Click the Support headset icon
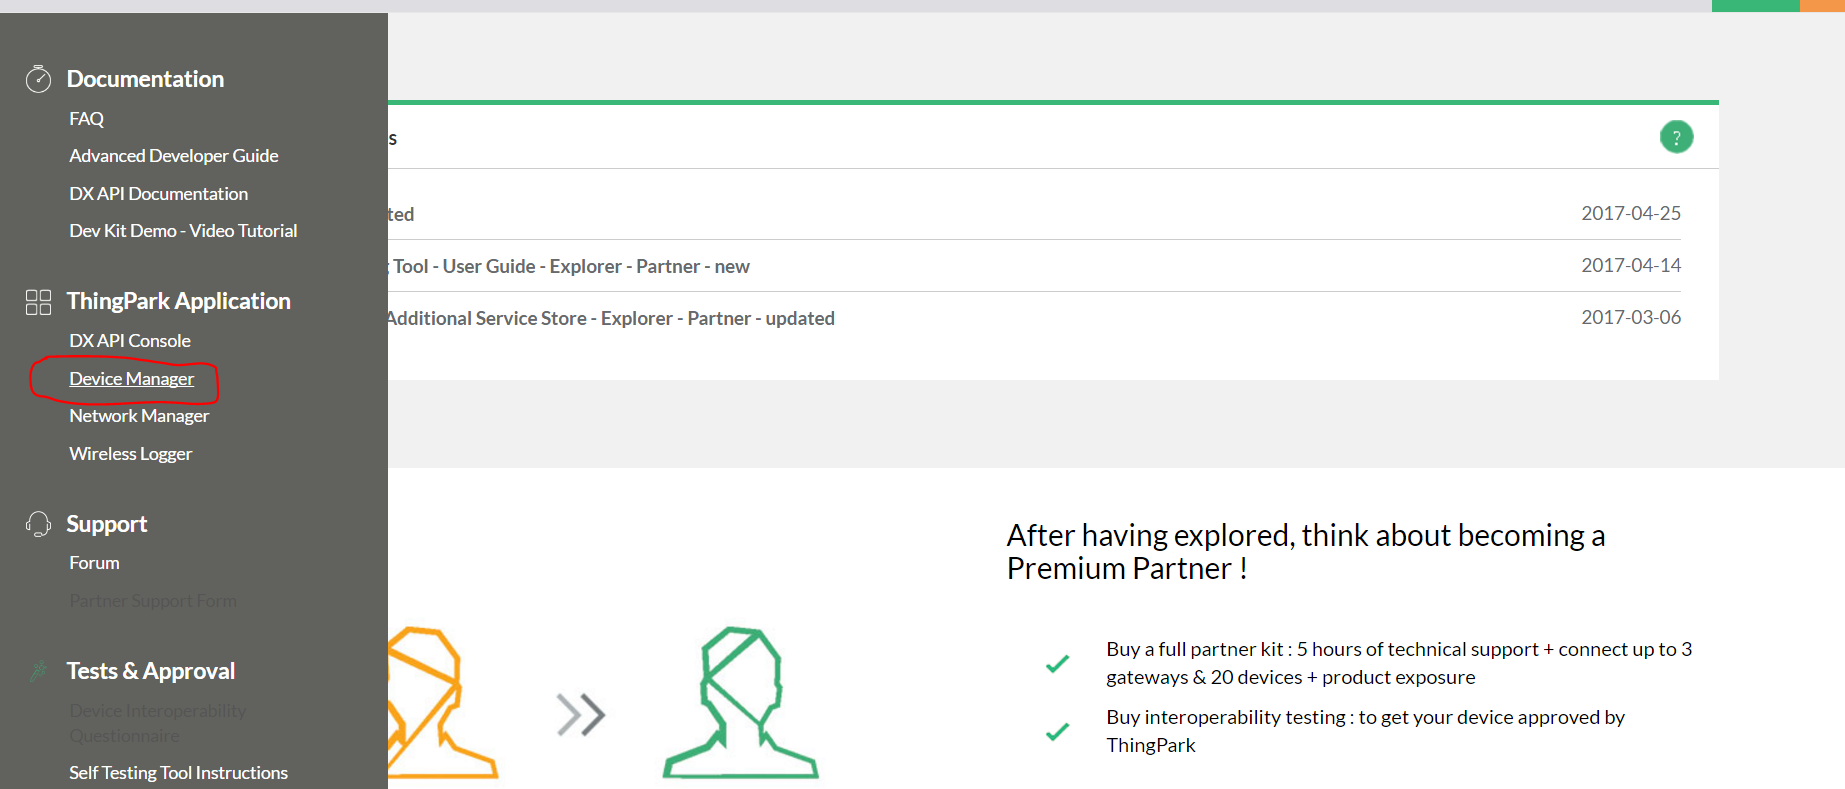Viewport: 1845px width, 789px height. 38,524
